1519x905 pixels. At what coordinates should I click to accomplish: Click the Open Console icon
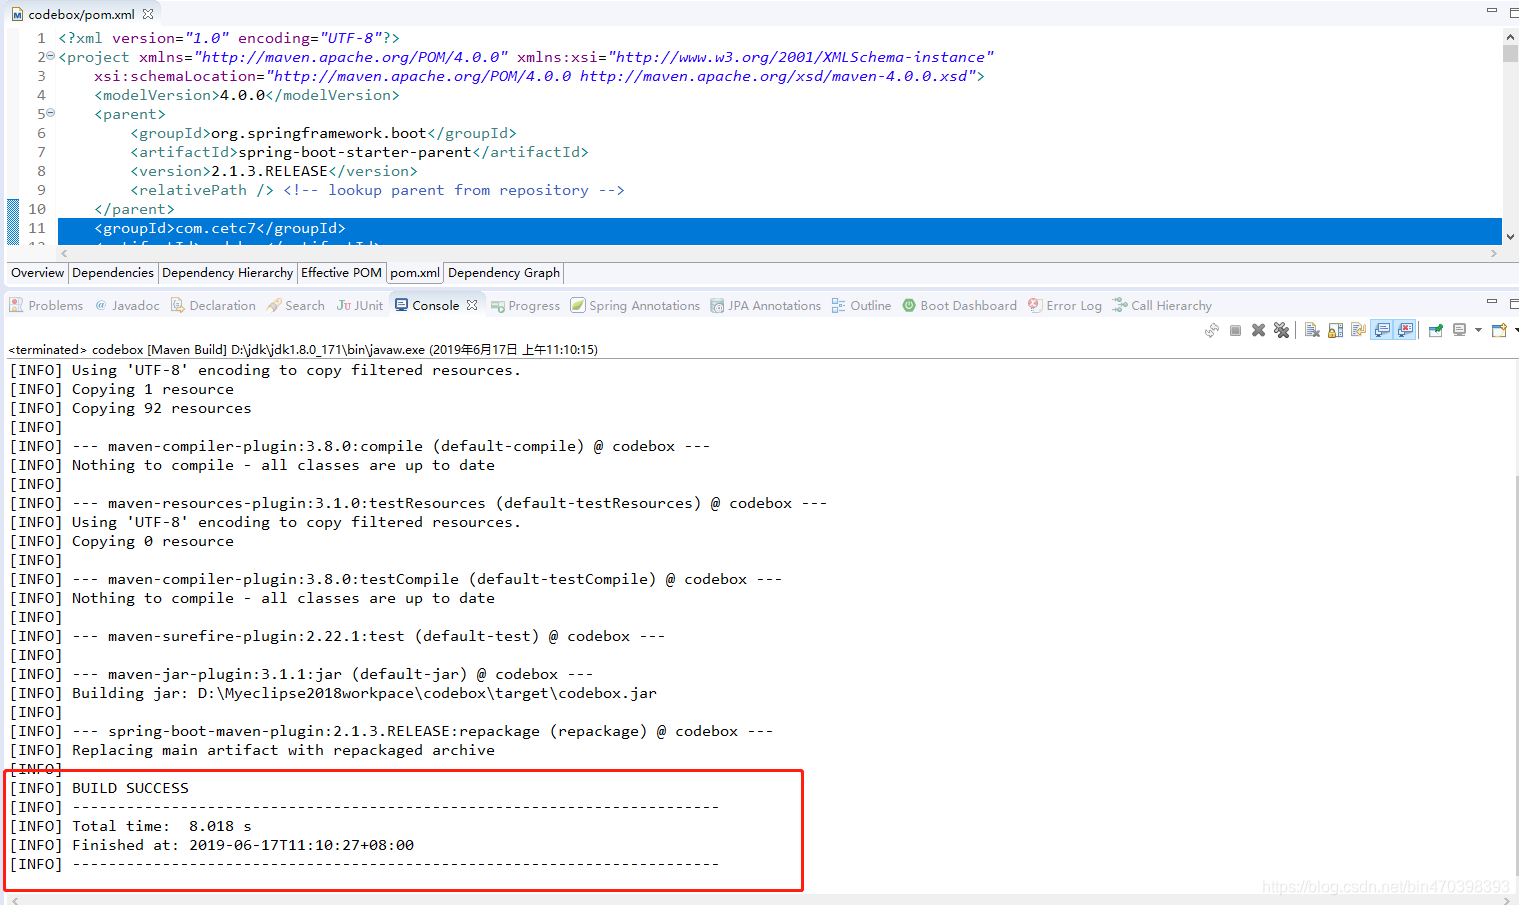(x=1498, y=329)
